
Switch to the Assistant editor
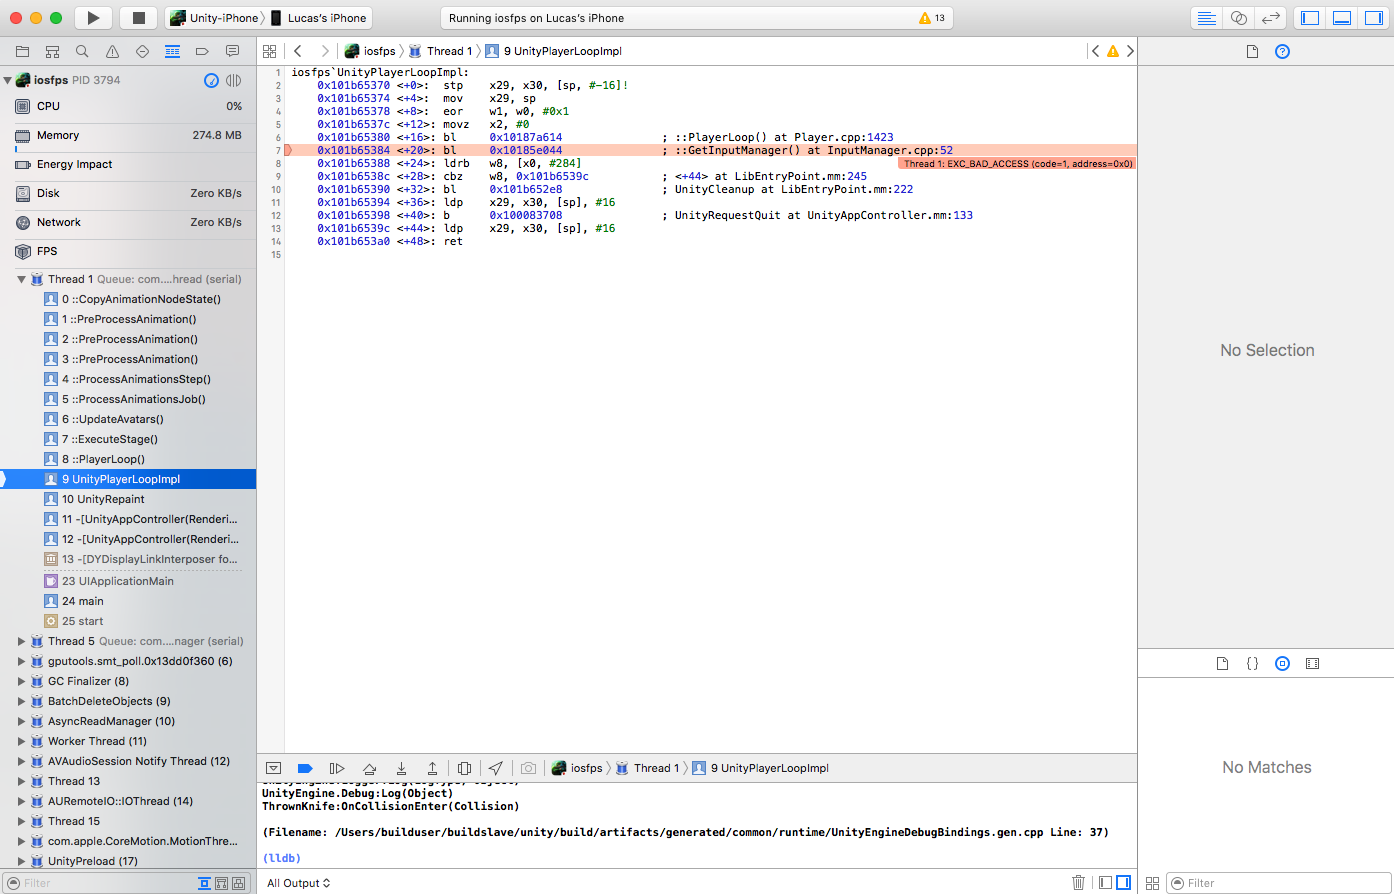pyautogui.click(x=1239, y=18)
